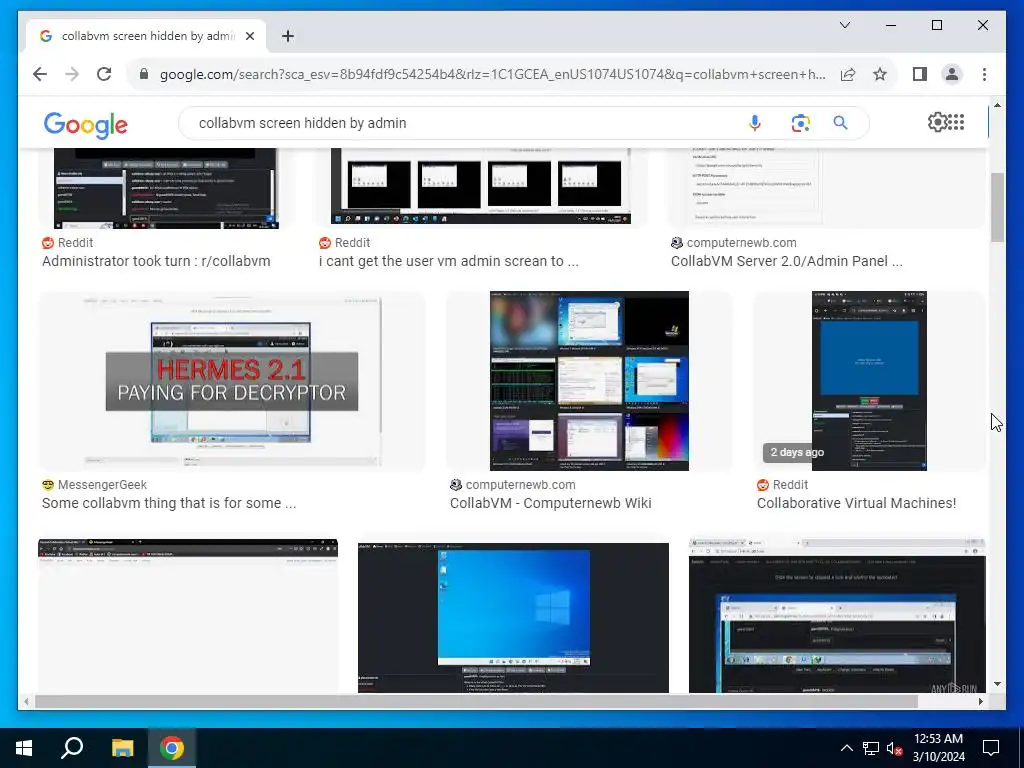Click the forward navigation arrow

[72, 74]
